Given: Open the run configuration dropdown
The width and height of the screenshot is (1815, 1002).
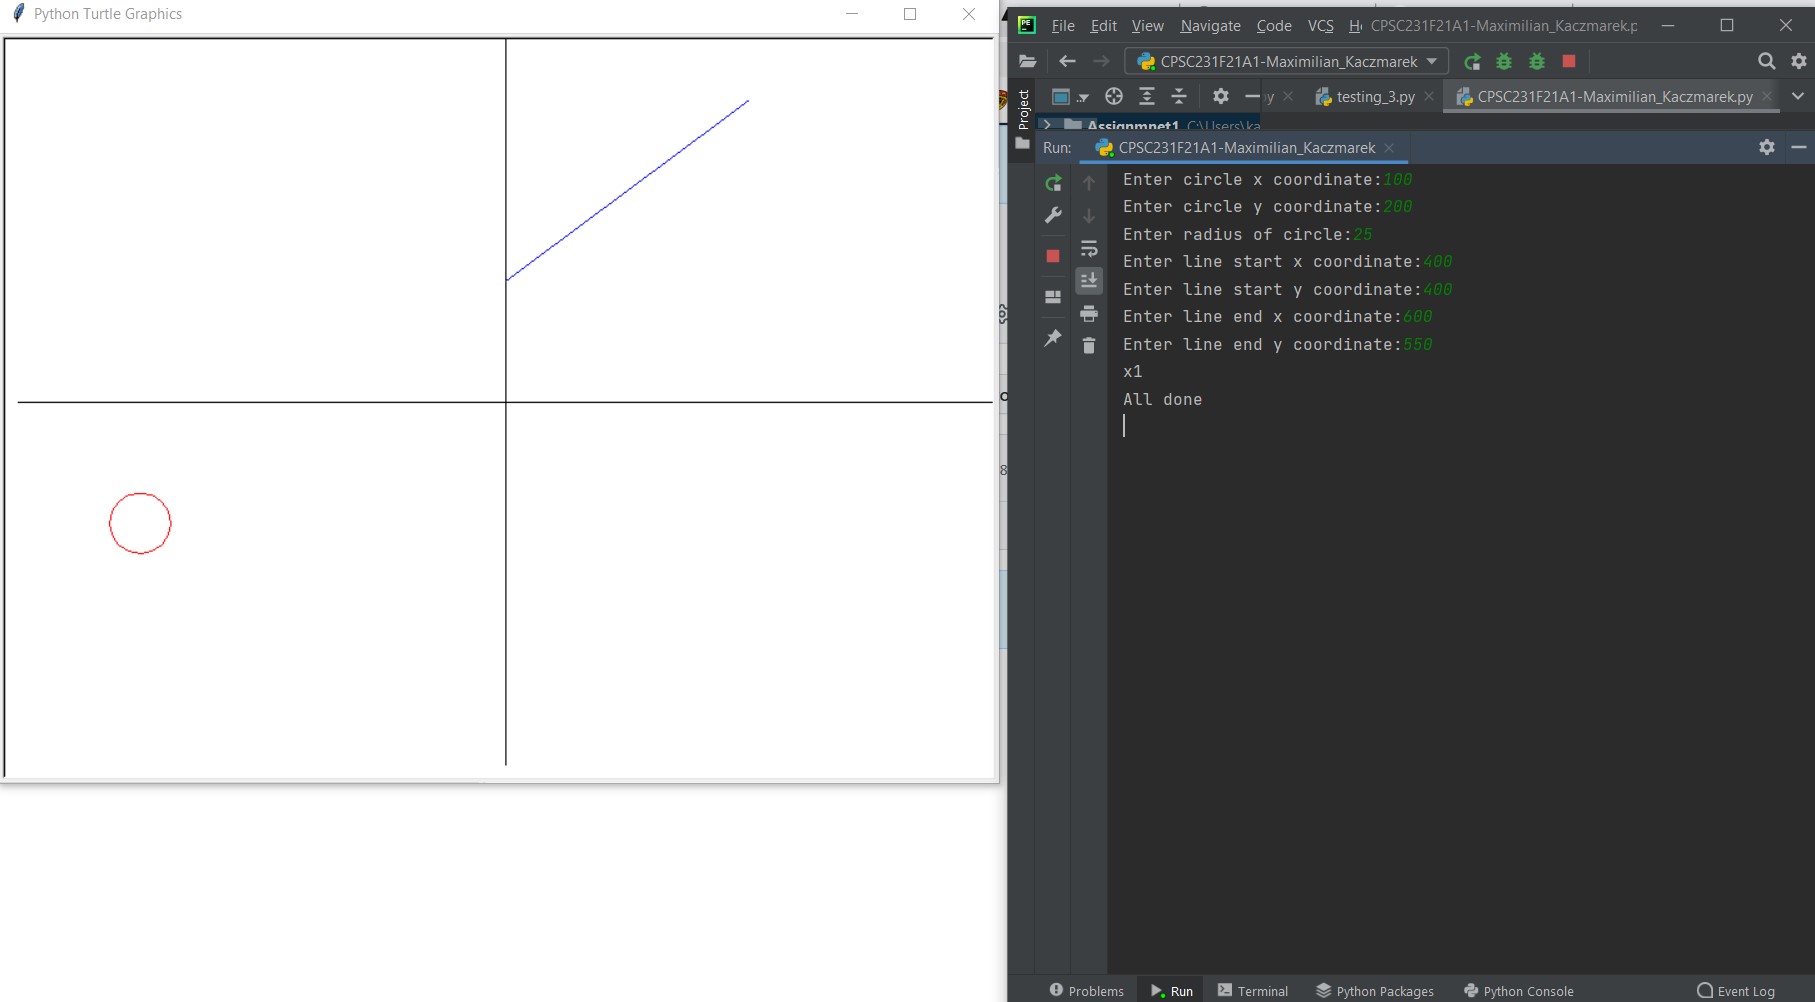Looking at the screenshot, I should tap(1287, 61).
